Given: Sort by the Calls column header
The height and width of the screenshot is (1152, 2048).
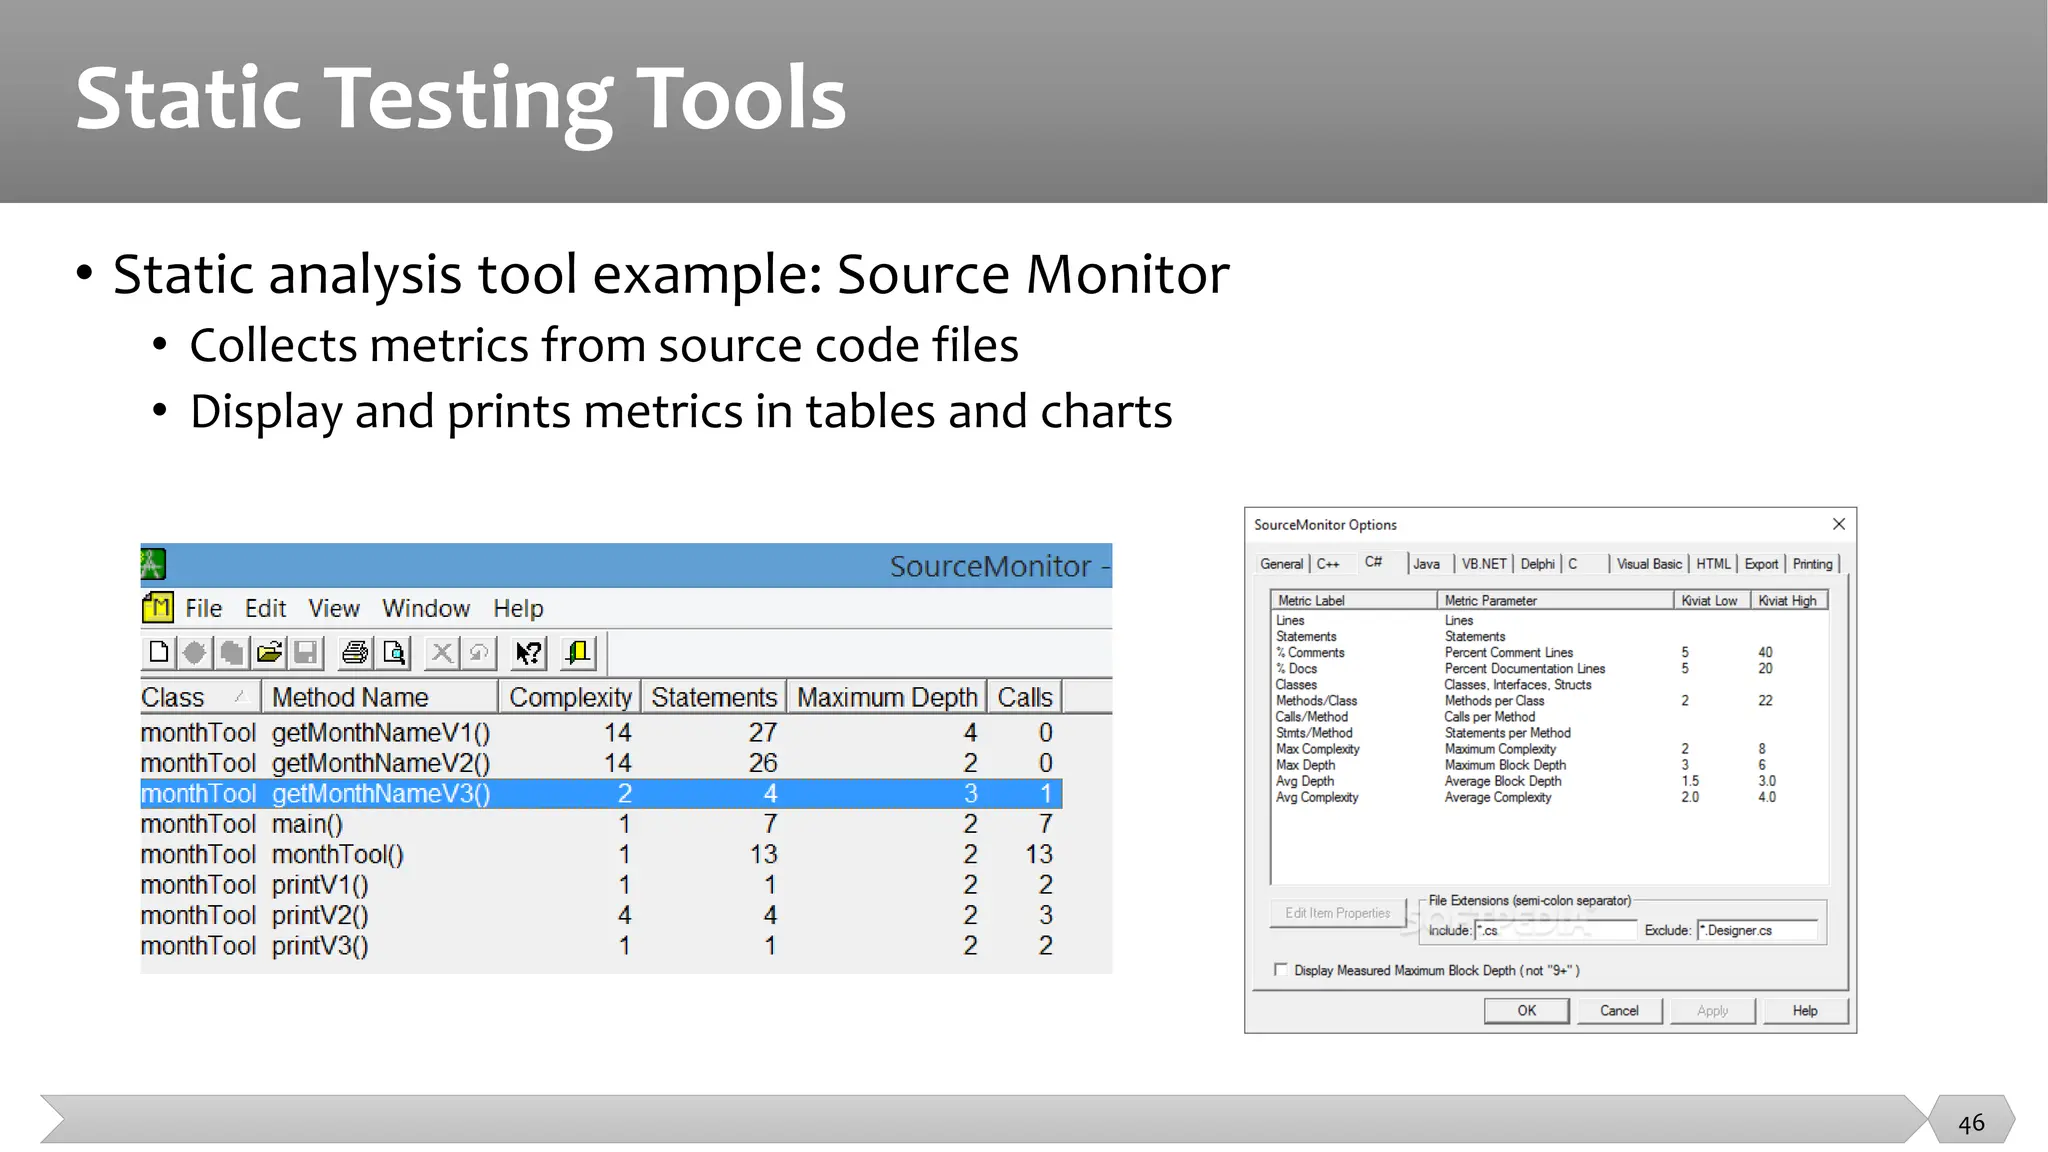Looking at the screenshot, I should pyautogui.click(x=1025, y=697).
